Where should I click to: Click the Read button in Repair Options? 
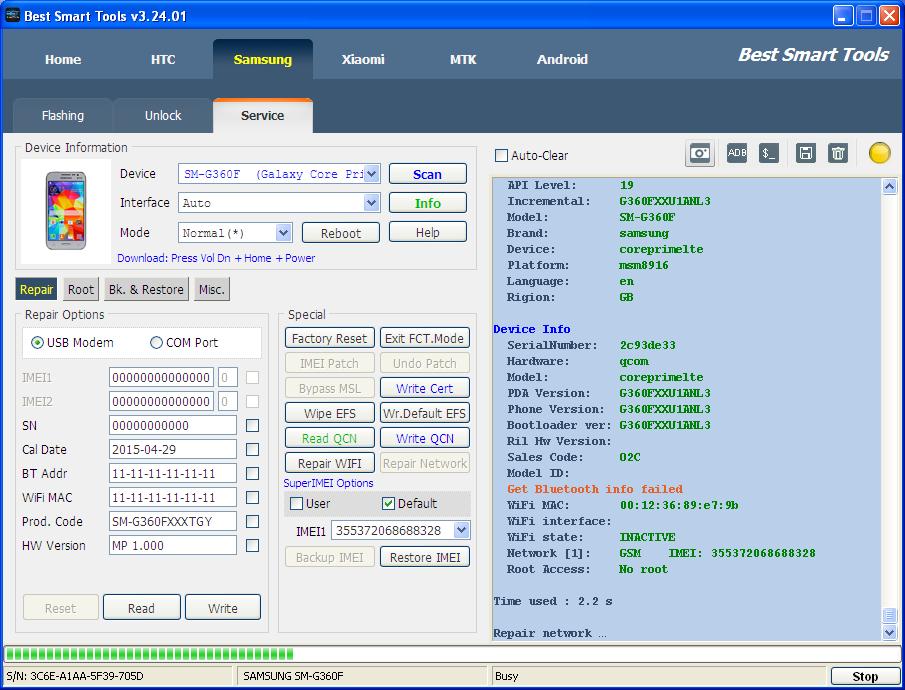[x=141, y=607]
